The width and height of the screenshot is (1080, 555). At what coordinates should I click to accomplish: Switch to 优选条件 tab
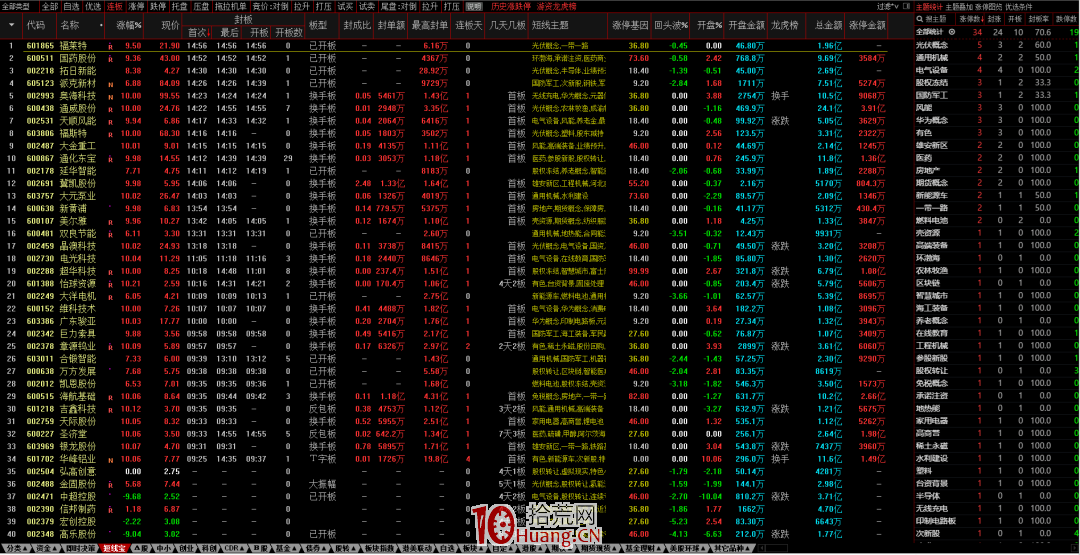coord(1019,6)
